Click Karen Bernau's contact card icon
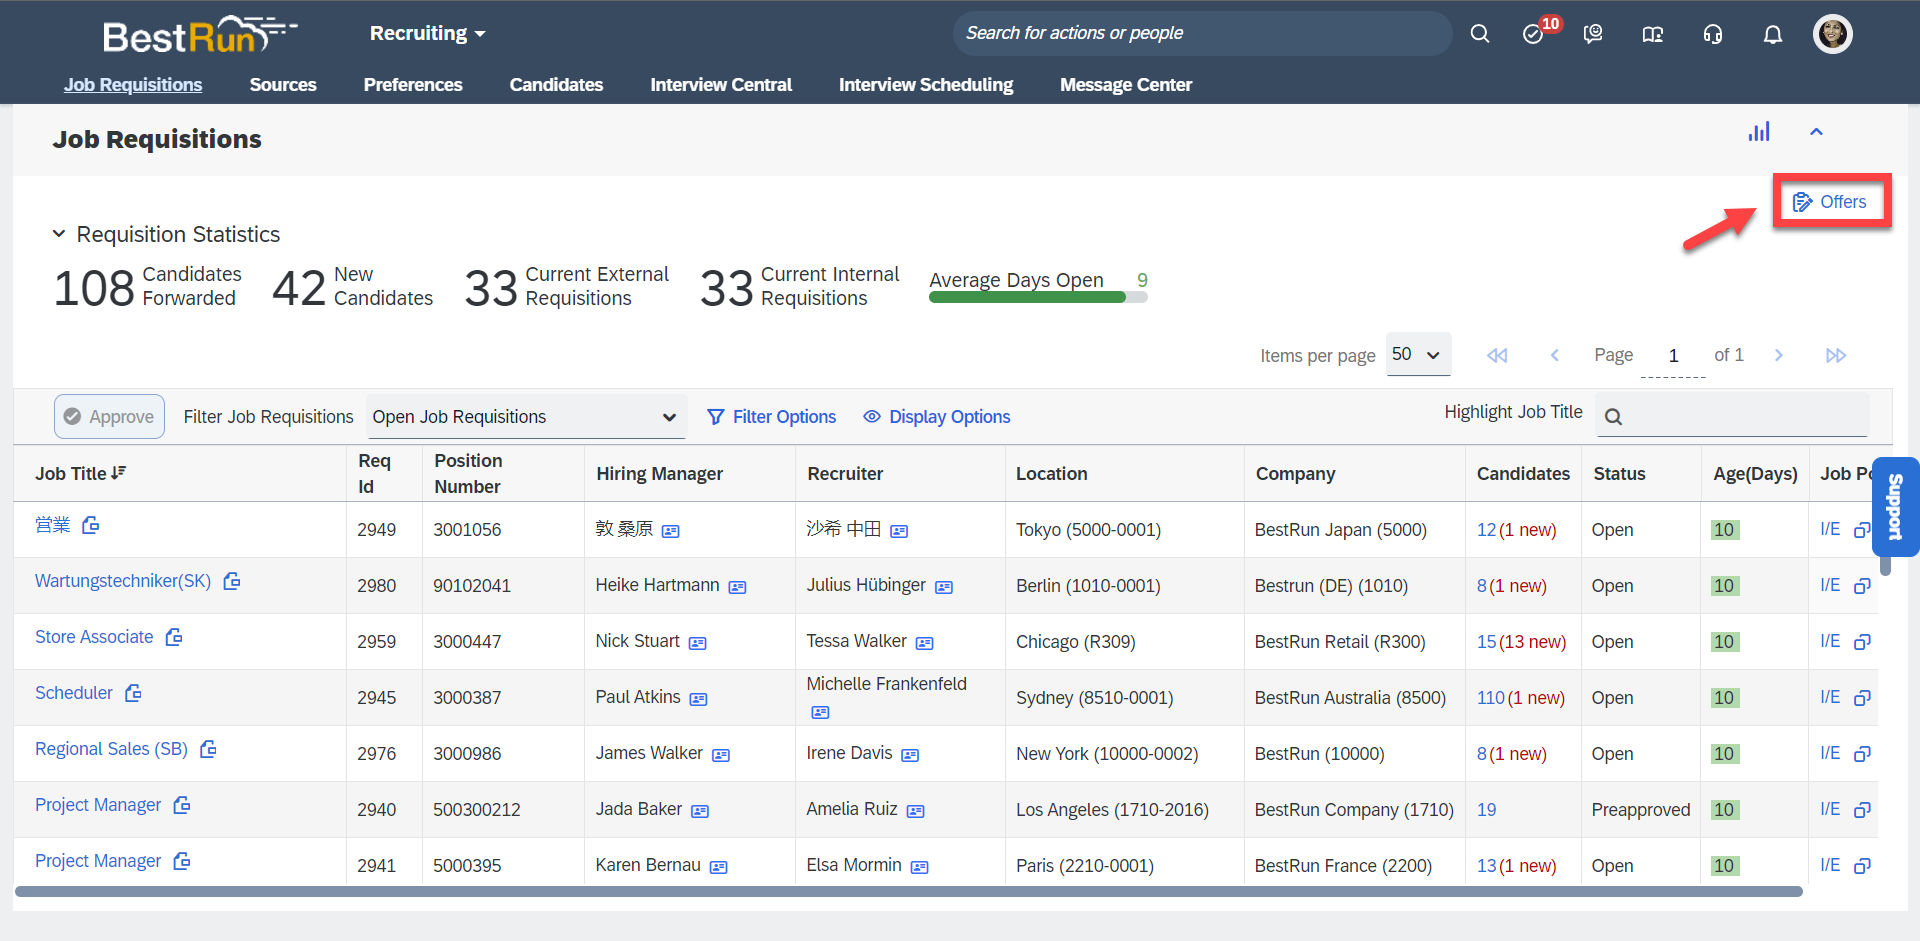Viewport: 1920px width, 941px height. (719, 867)
